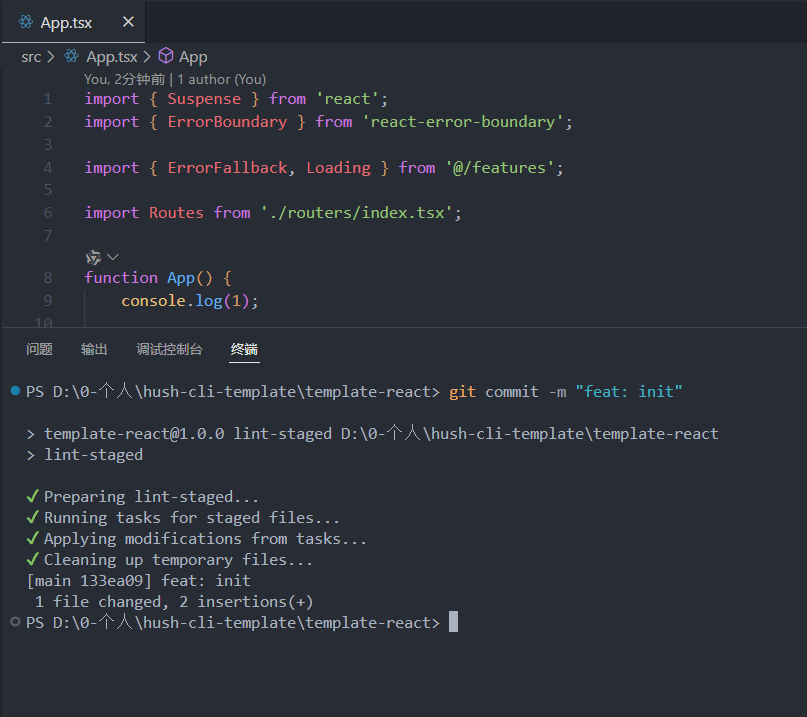This screenshot has width=807, height=717.
Task: Expand the chevron after App.tsx breadcrumb
Action: pos(147,57)
